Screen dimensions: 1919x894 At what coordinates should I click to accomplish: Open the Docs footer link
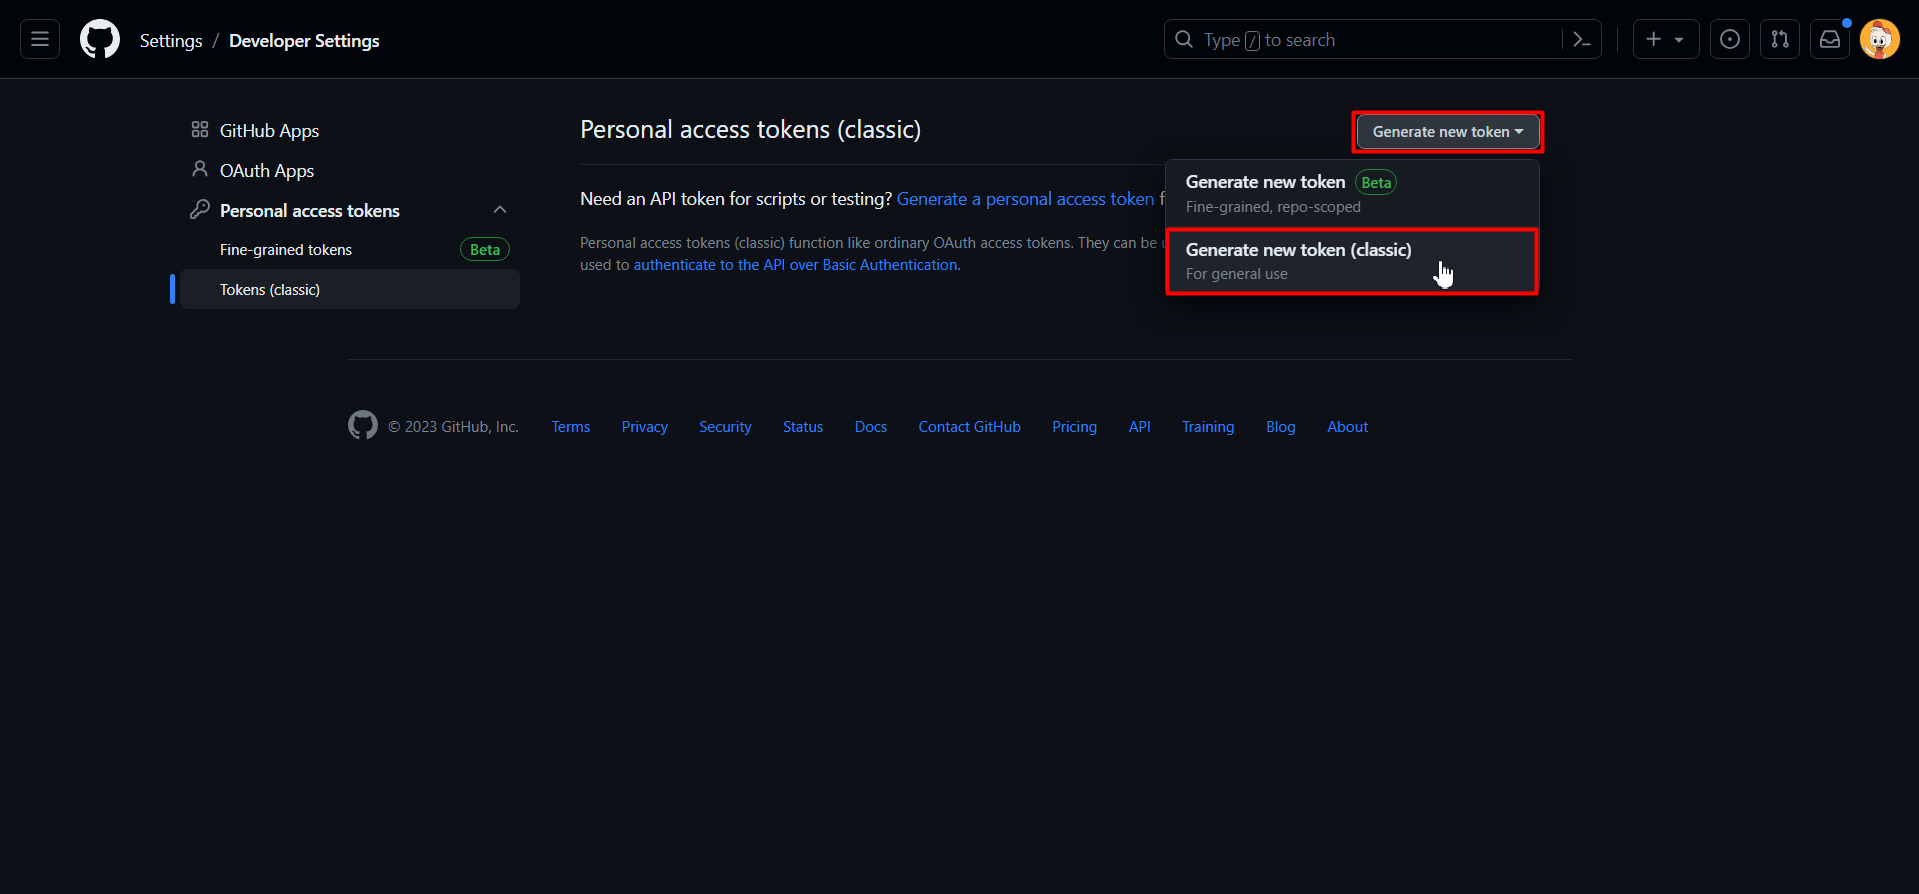870,427
